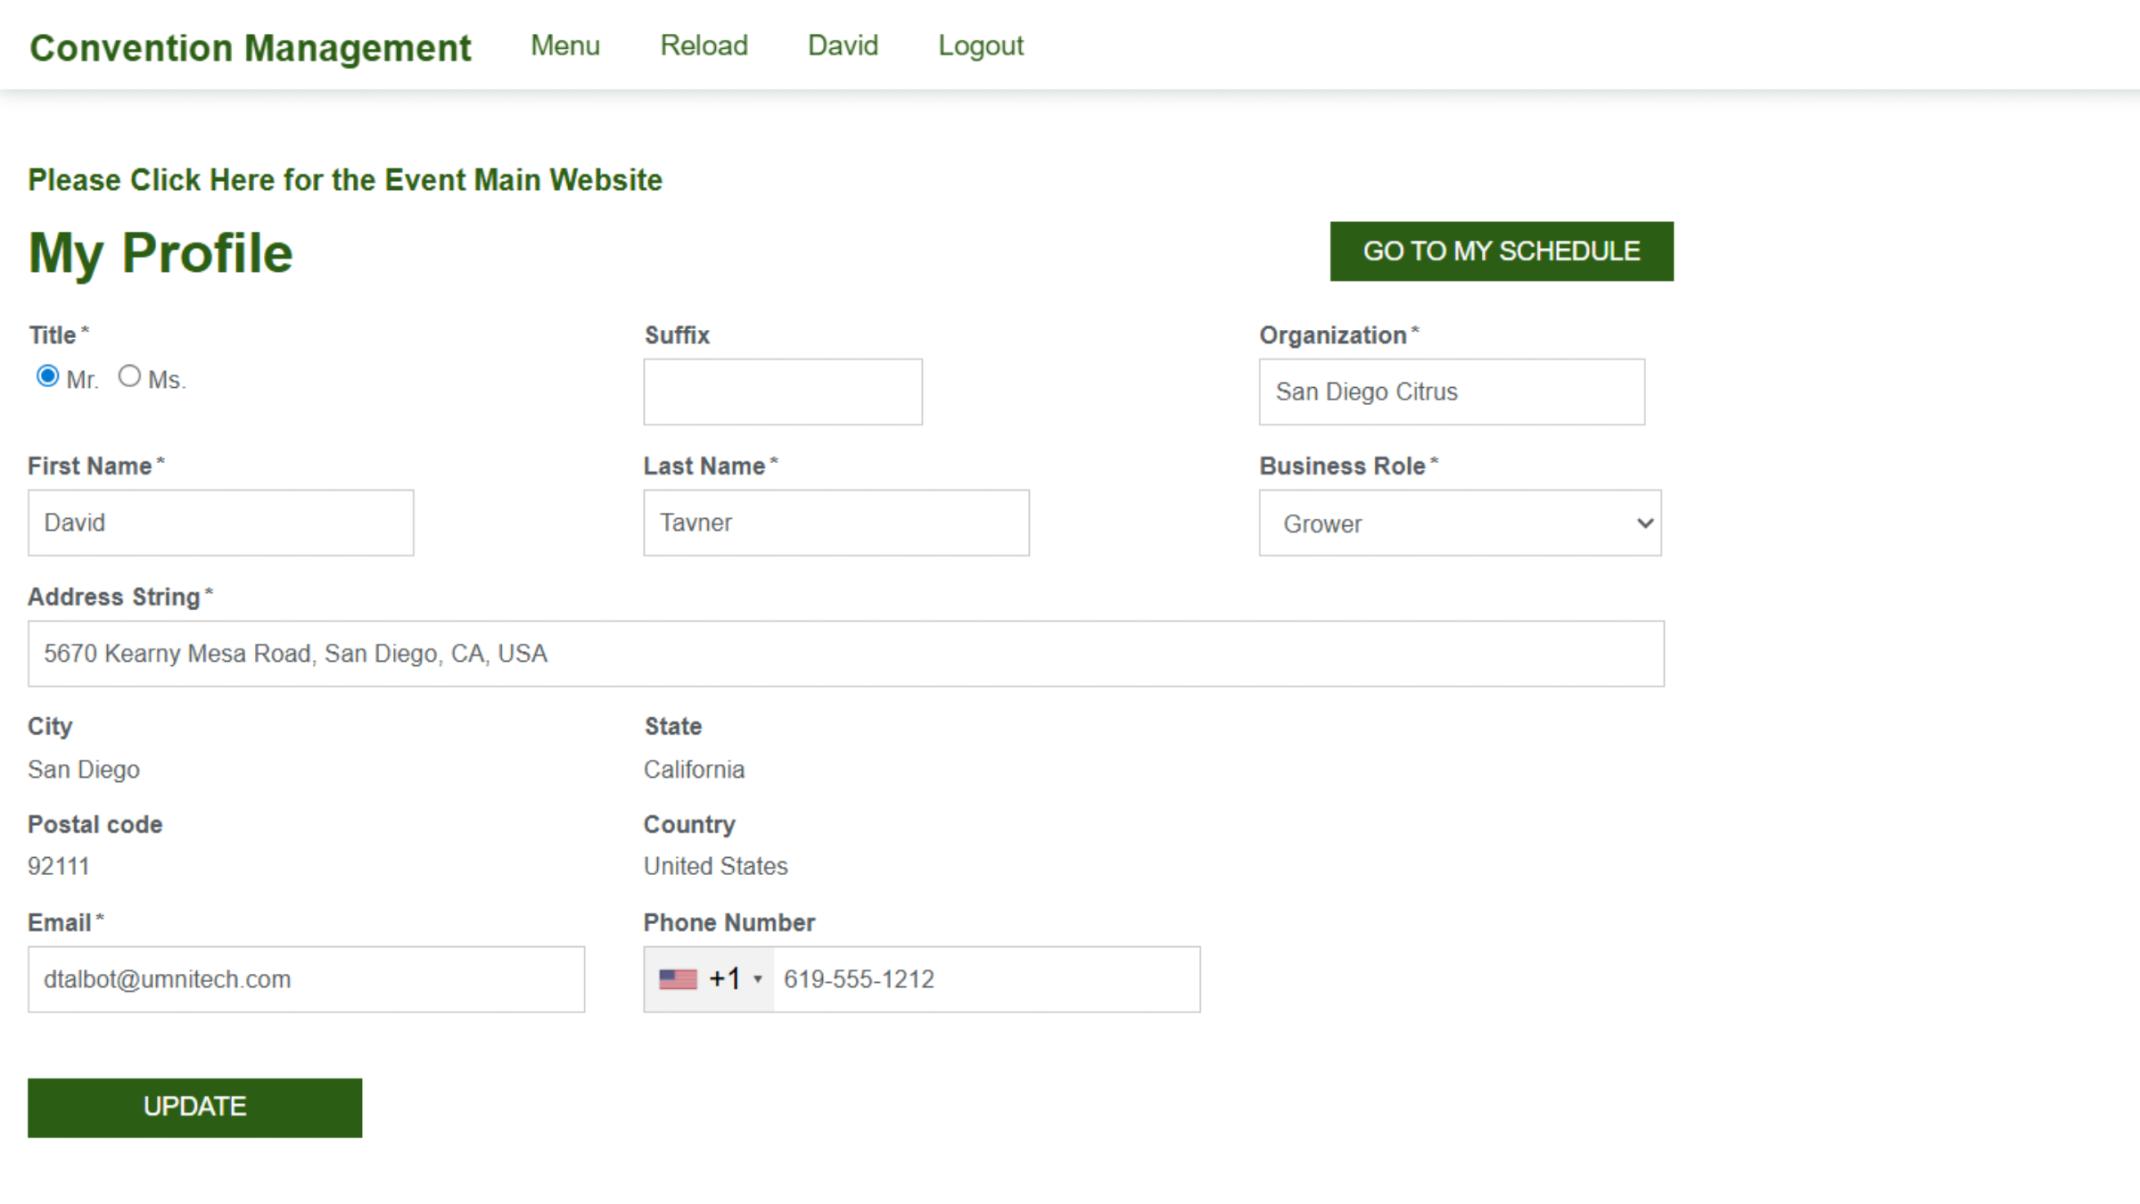Click the Update button

tap(195, 1107)
